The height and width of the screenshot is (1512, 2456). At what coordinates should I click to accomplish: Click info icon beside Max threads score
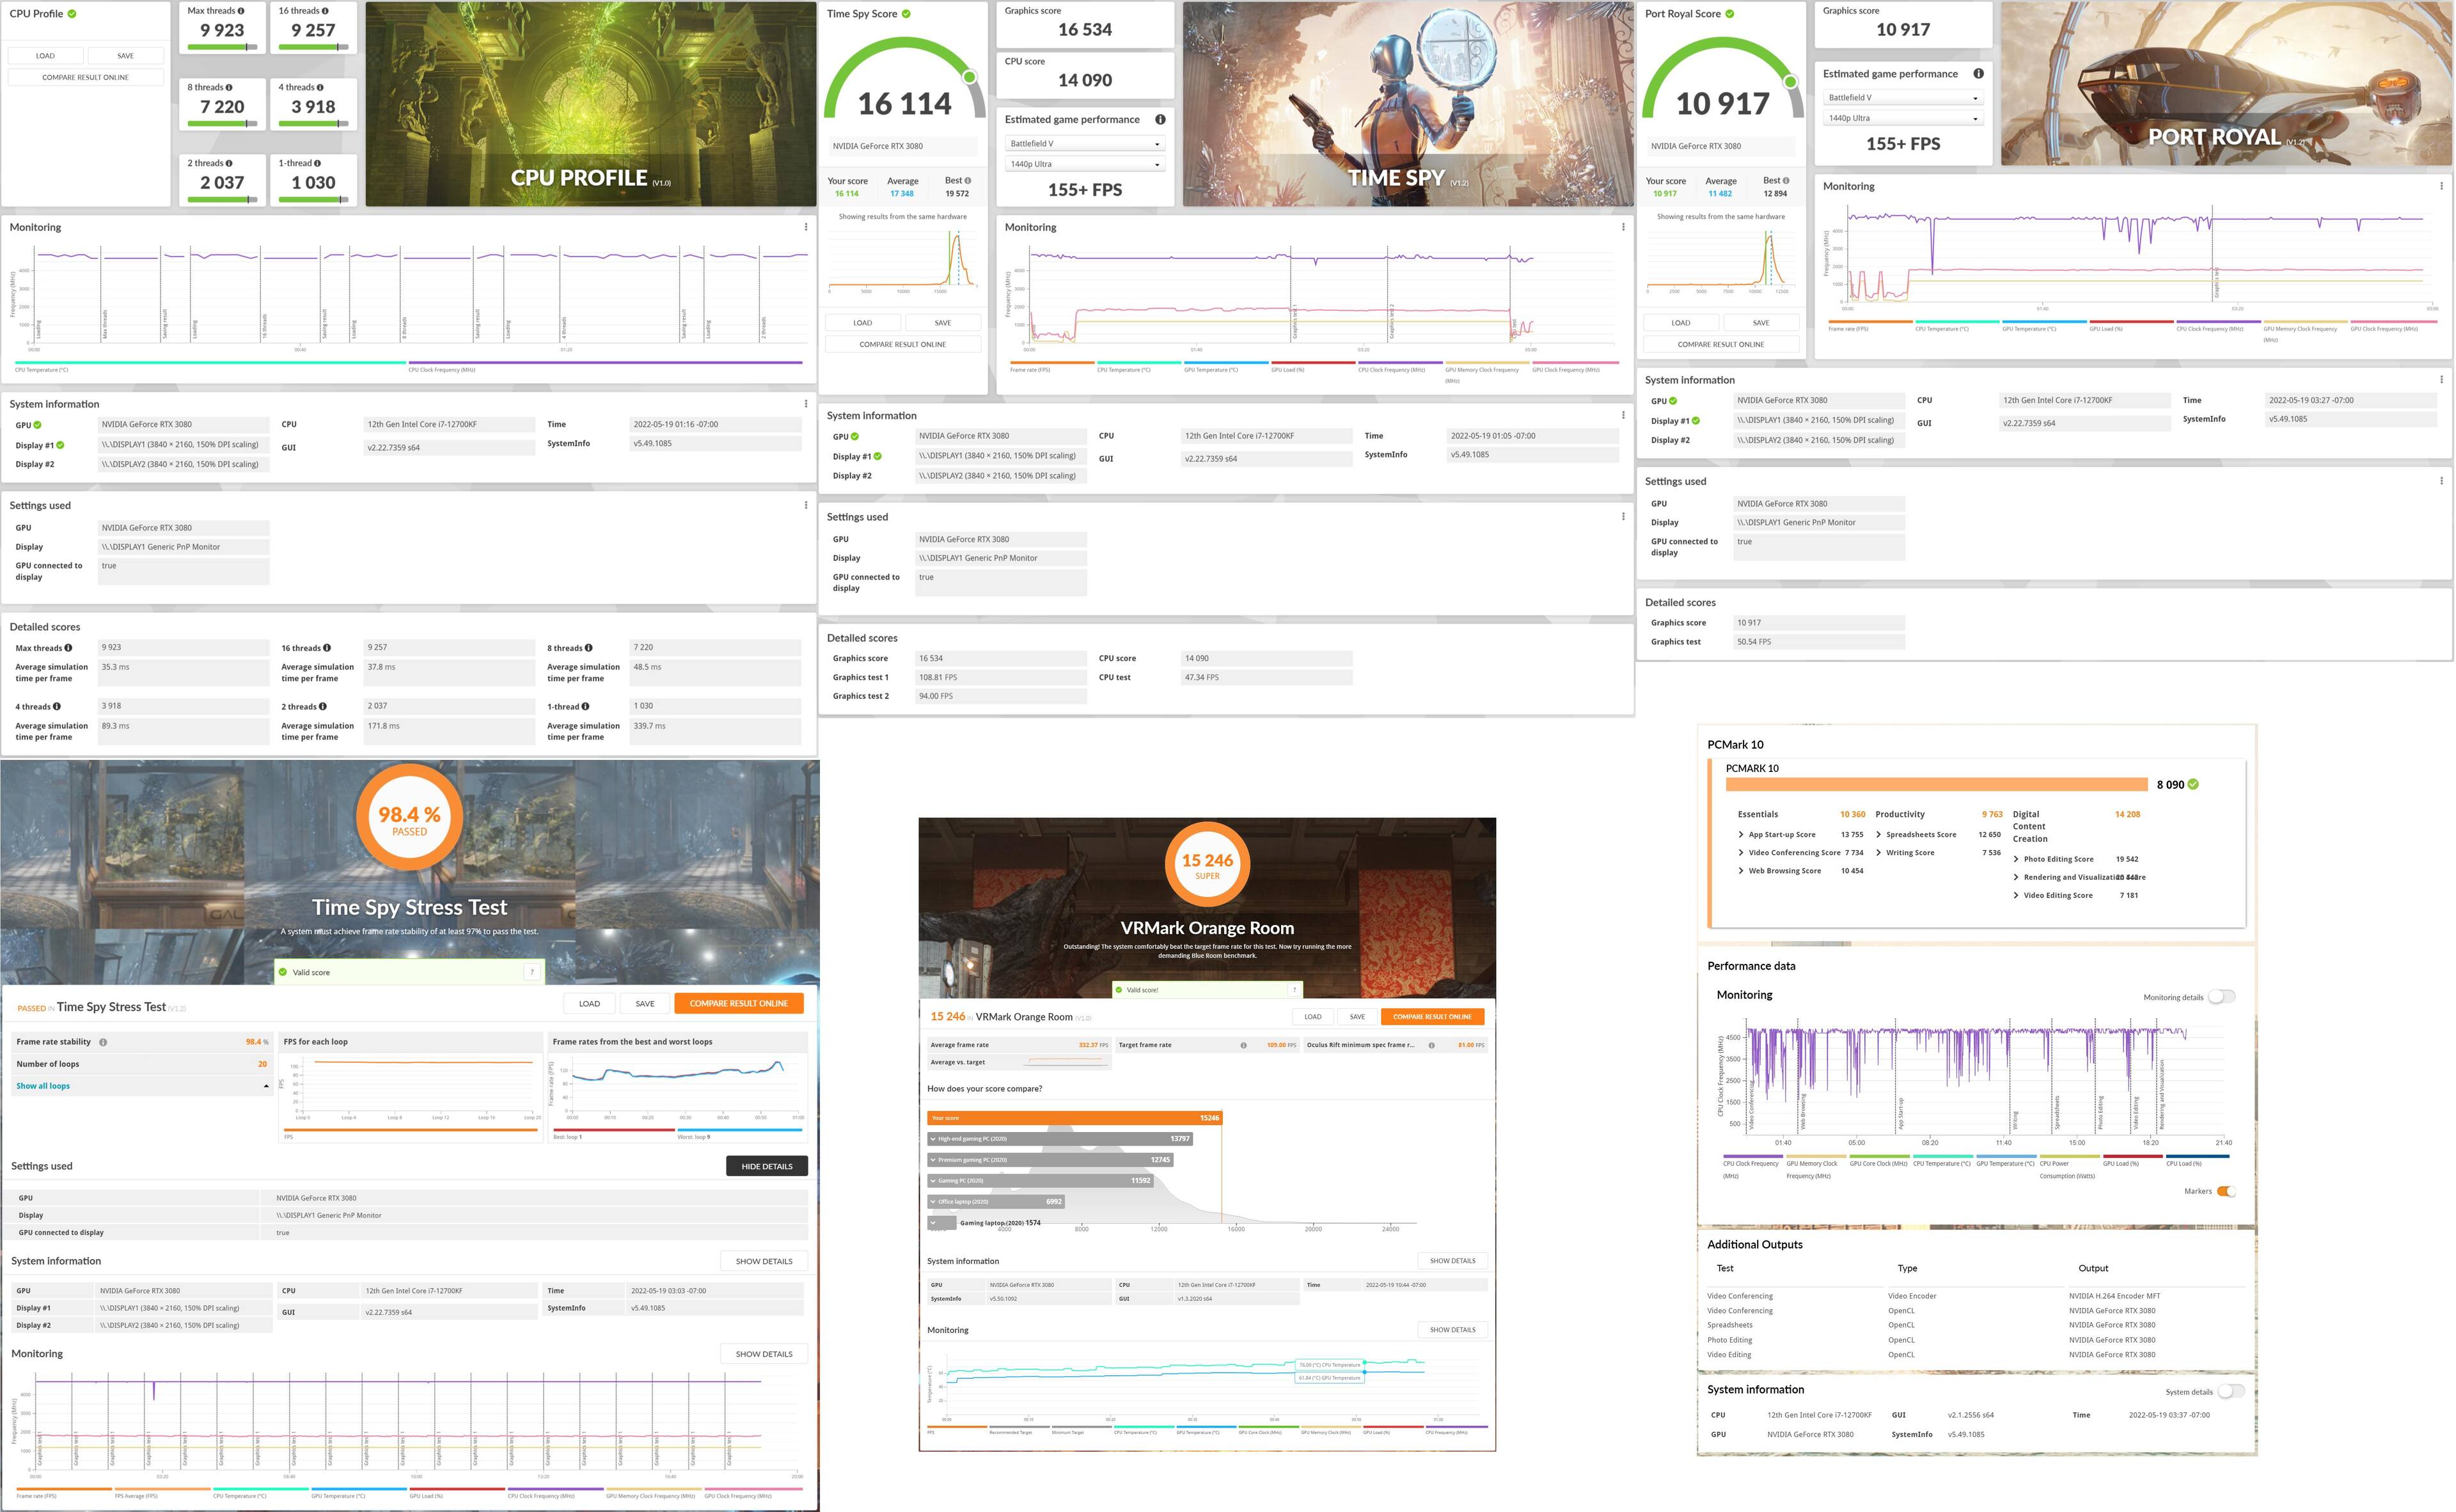(x=241, y=11)
